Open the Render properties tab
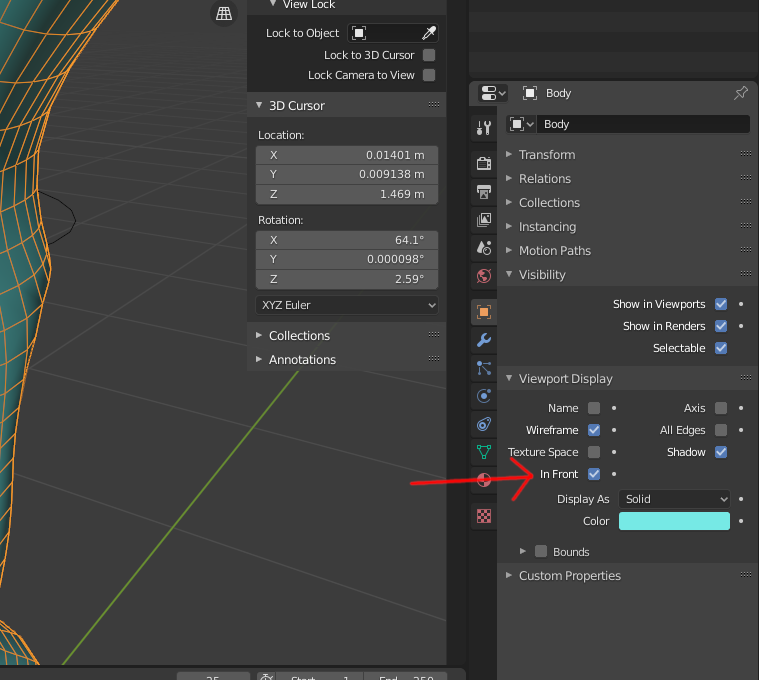This screenshot has height=680, width=759. (484, 163)
